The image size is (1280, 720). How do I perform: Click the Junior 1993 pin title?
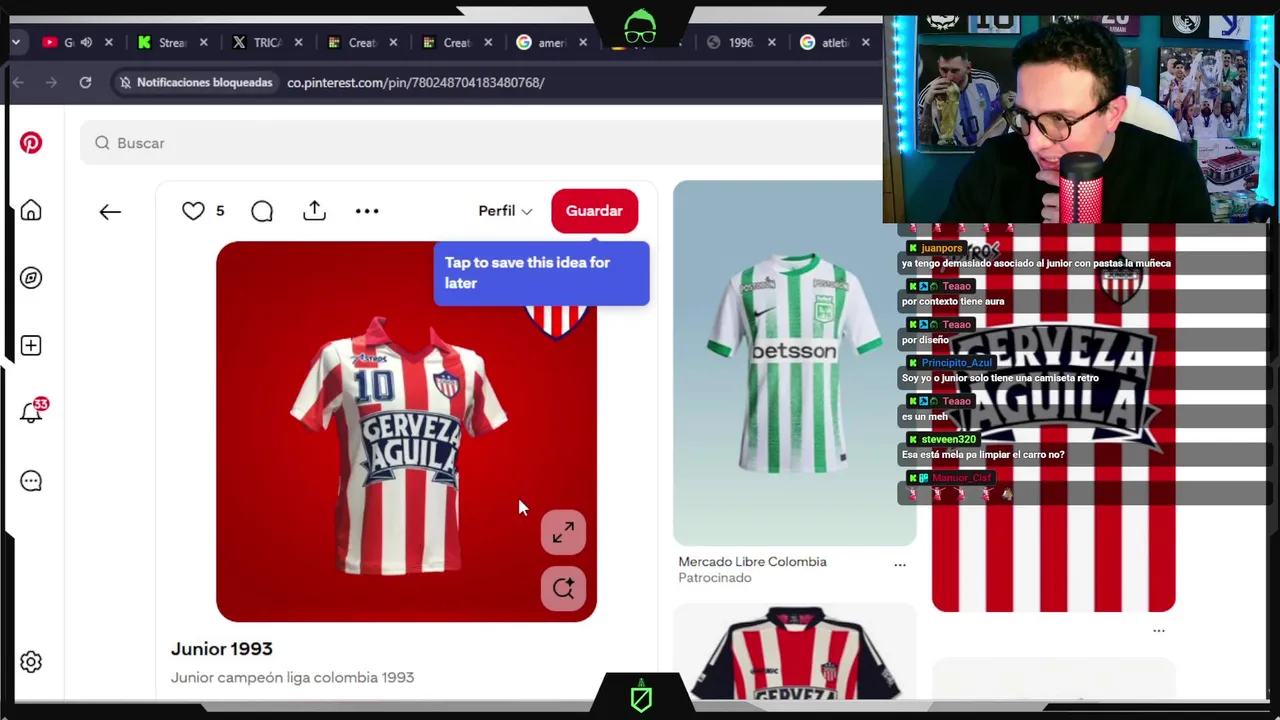[221, 649]
